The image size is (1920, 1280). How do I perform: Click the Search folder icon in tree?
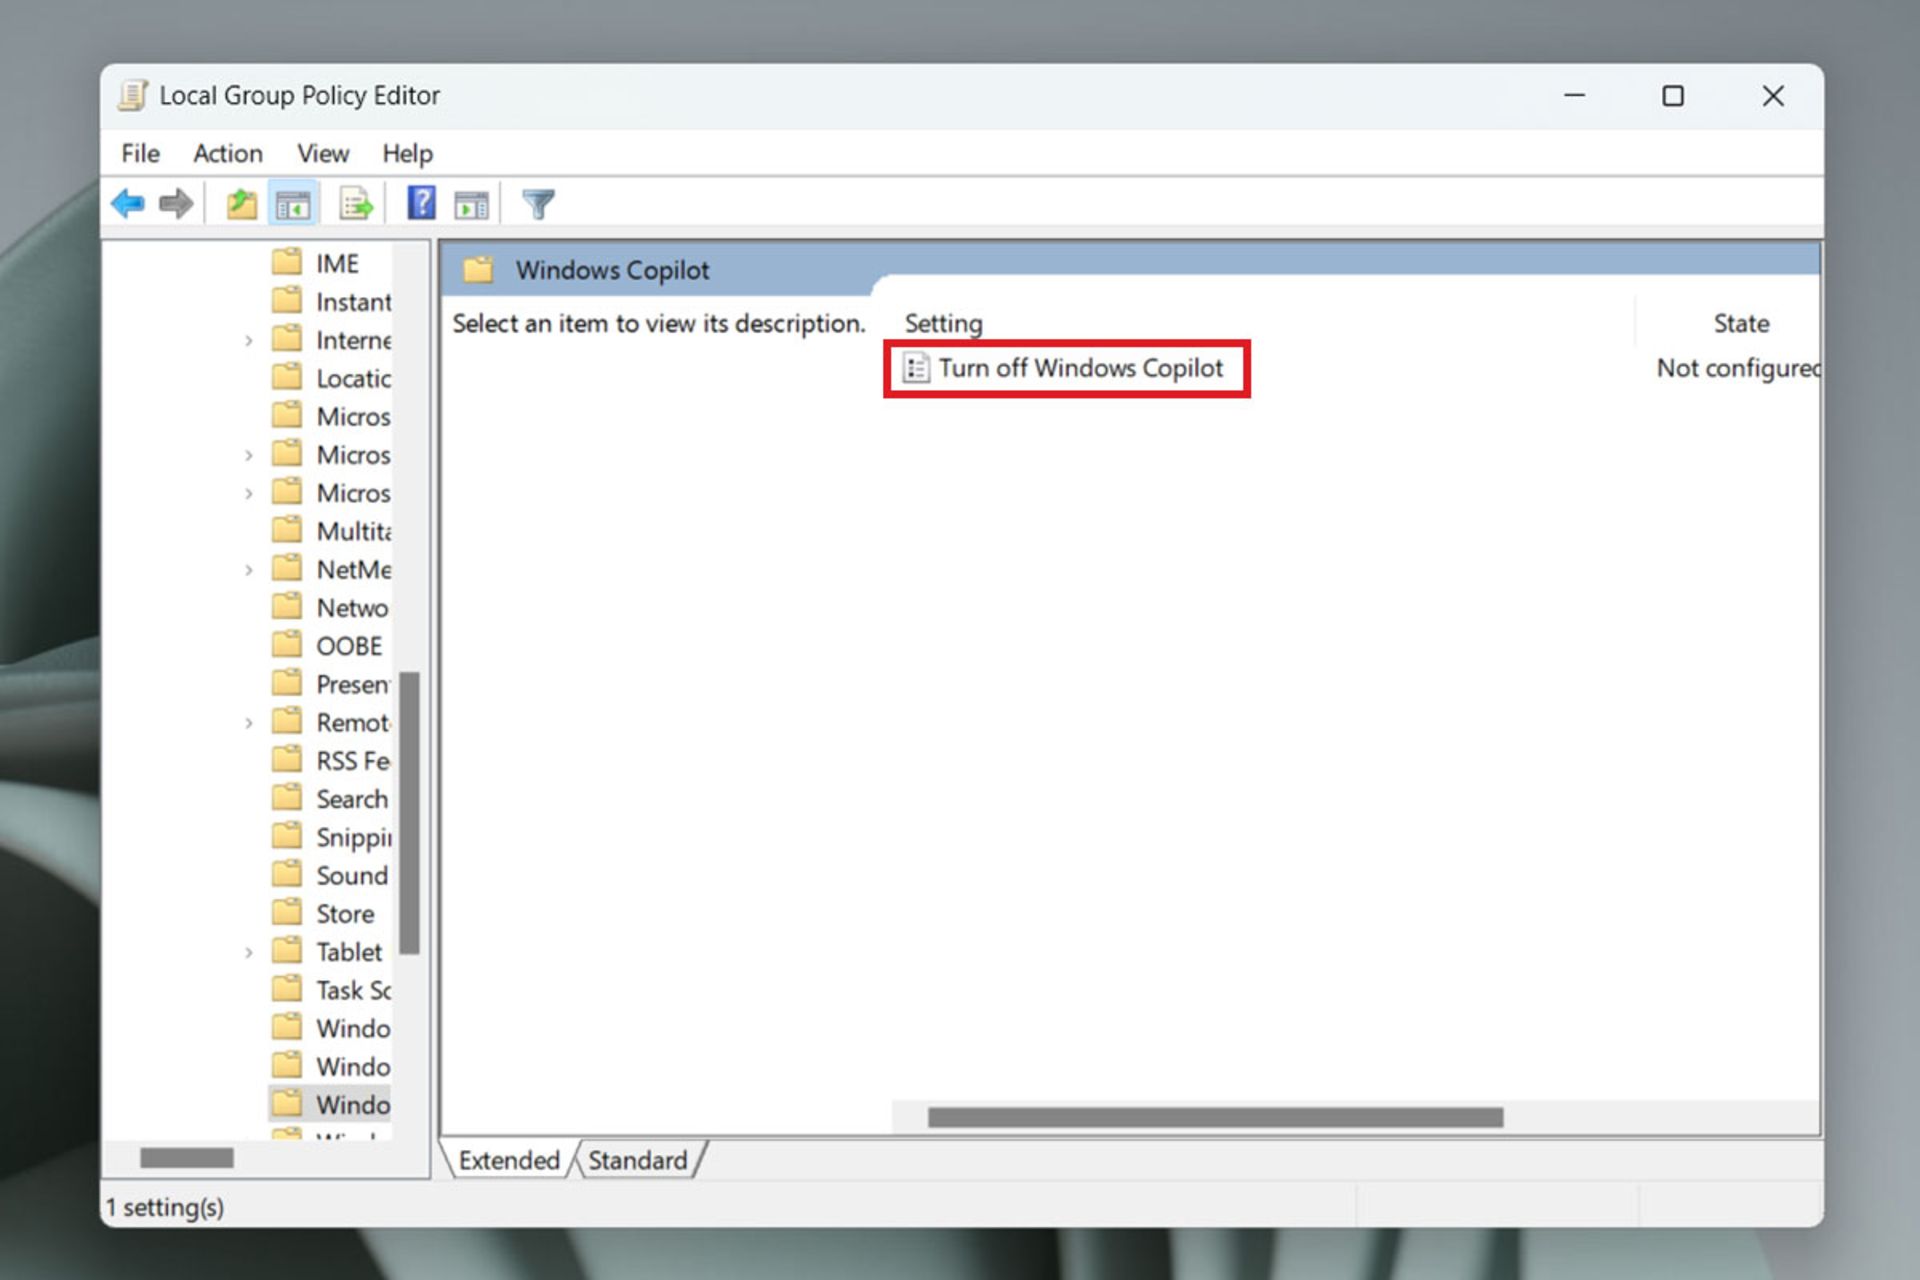pos(287,798)
